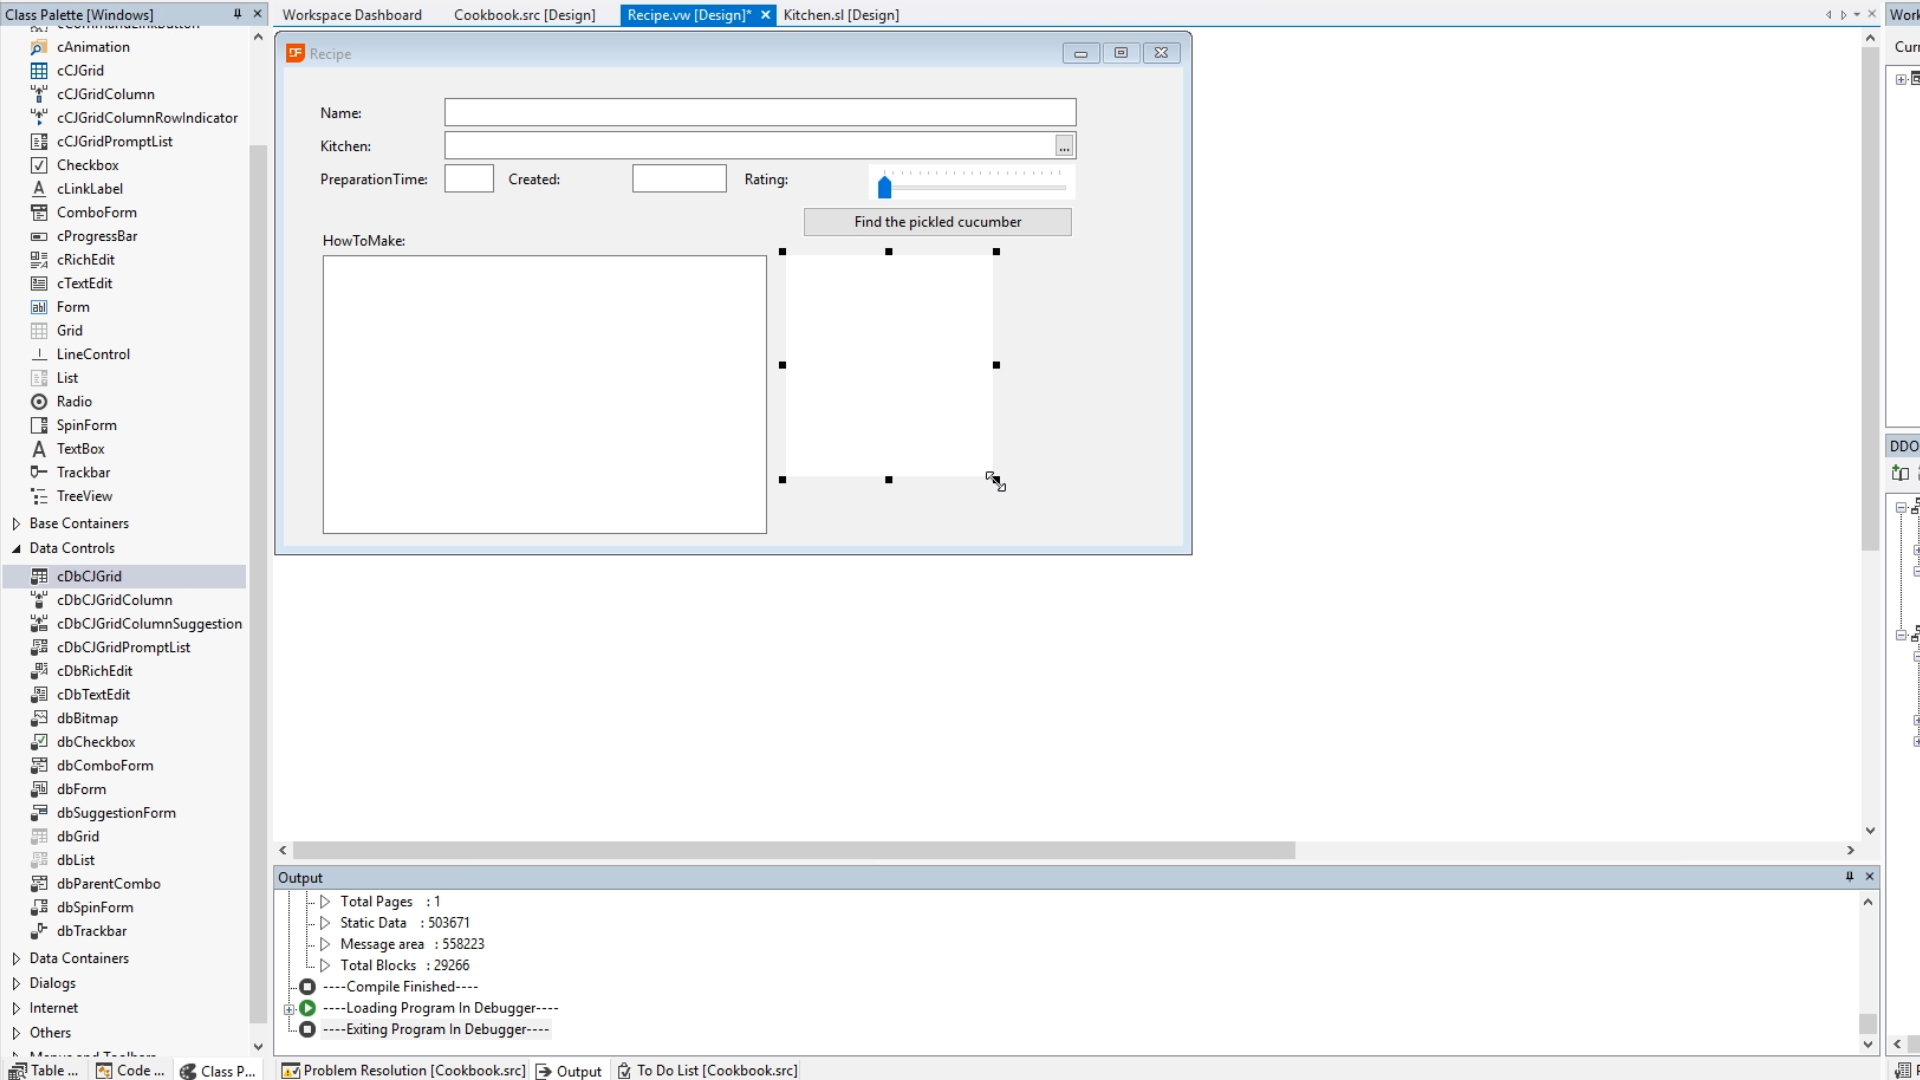The image size is (1920, 1080).
Task: Select the dbBitmap data control icon
Action: [x=39, y=718]
